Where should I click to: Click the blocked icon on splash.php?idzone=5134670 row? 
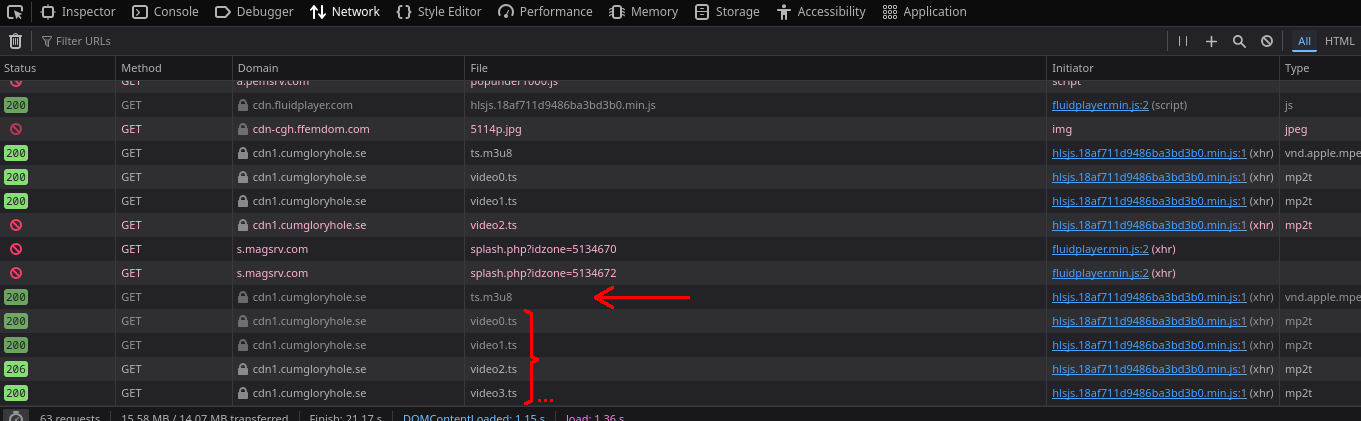point(16,249)
